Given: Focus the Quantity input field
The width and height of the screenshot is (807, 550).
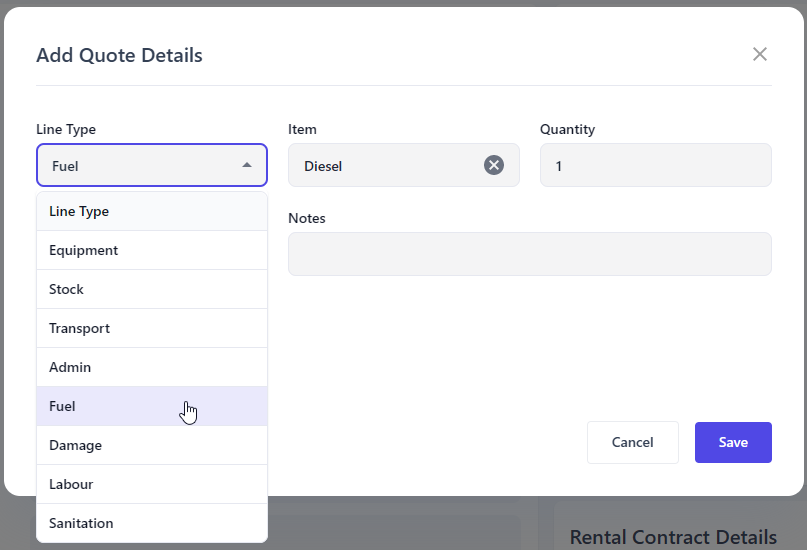Looking at the screenshot, I should [655, 165].
